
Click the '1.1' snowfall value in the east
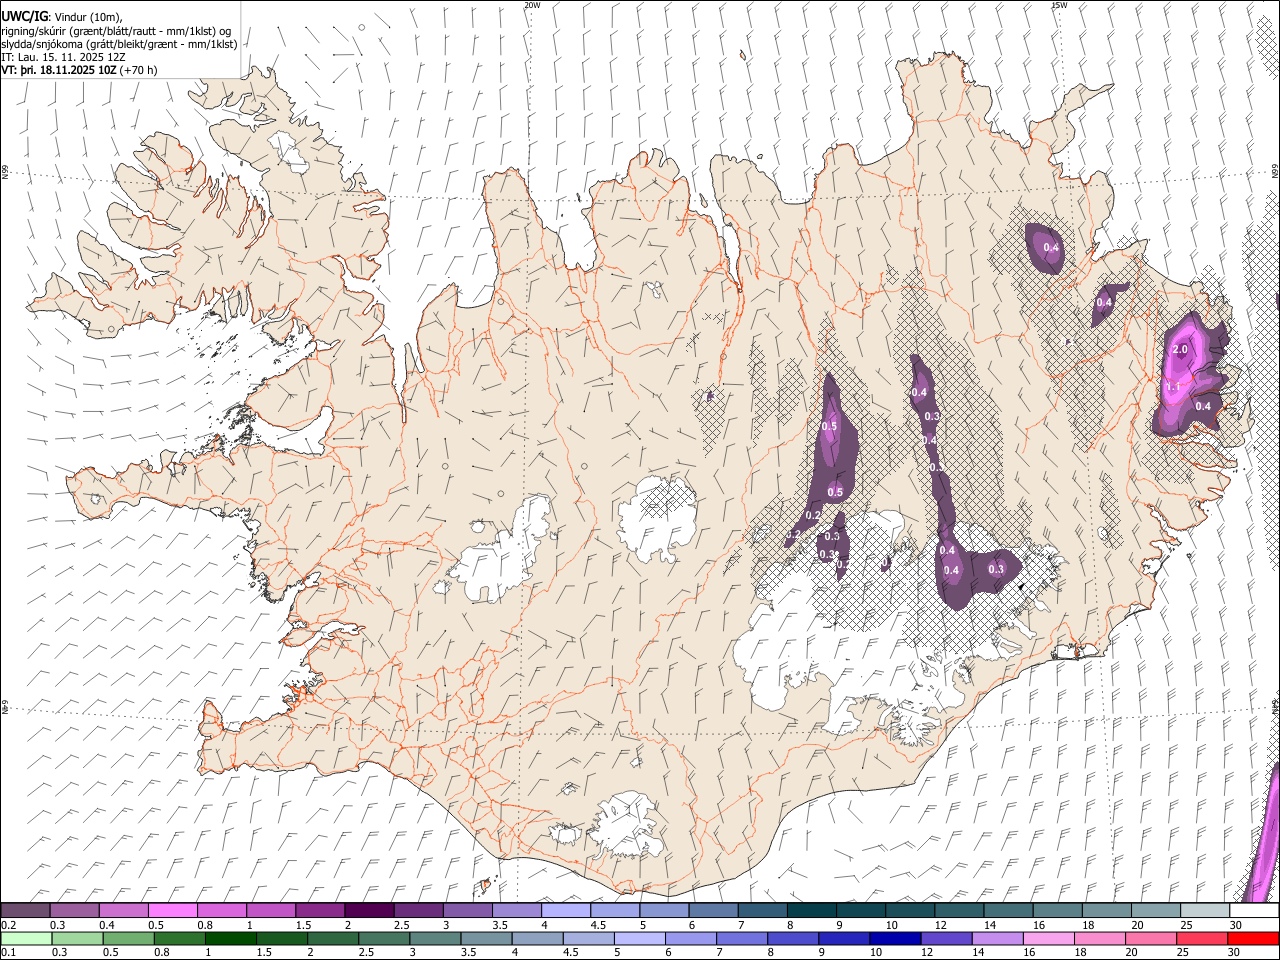pos(1174,387)
